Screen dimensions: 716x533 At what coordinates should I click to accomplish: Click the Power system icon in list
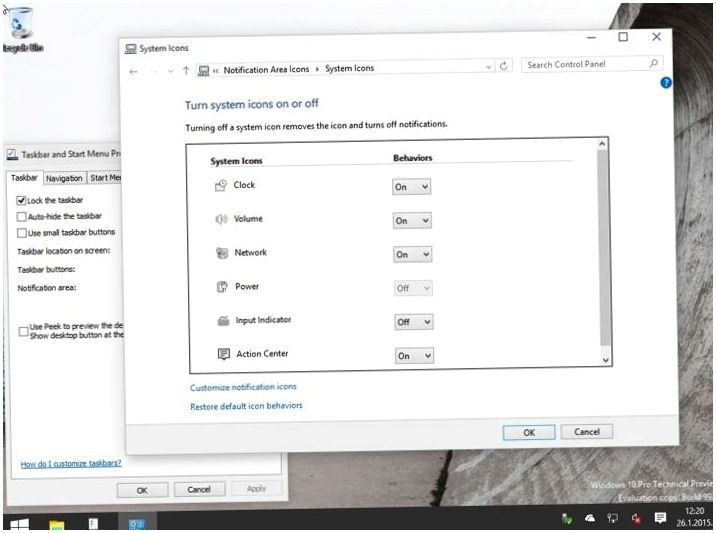pos(222,287)
